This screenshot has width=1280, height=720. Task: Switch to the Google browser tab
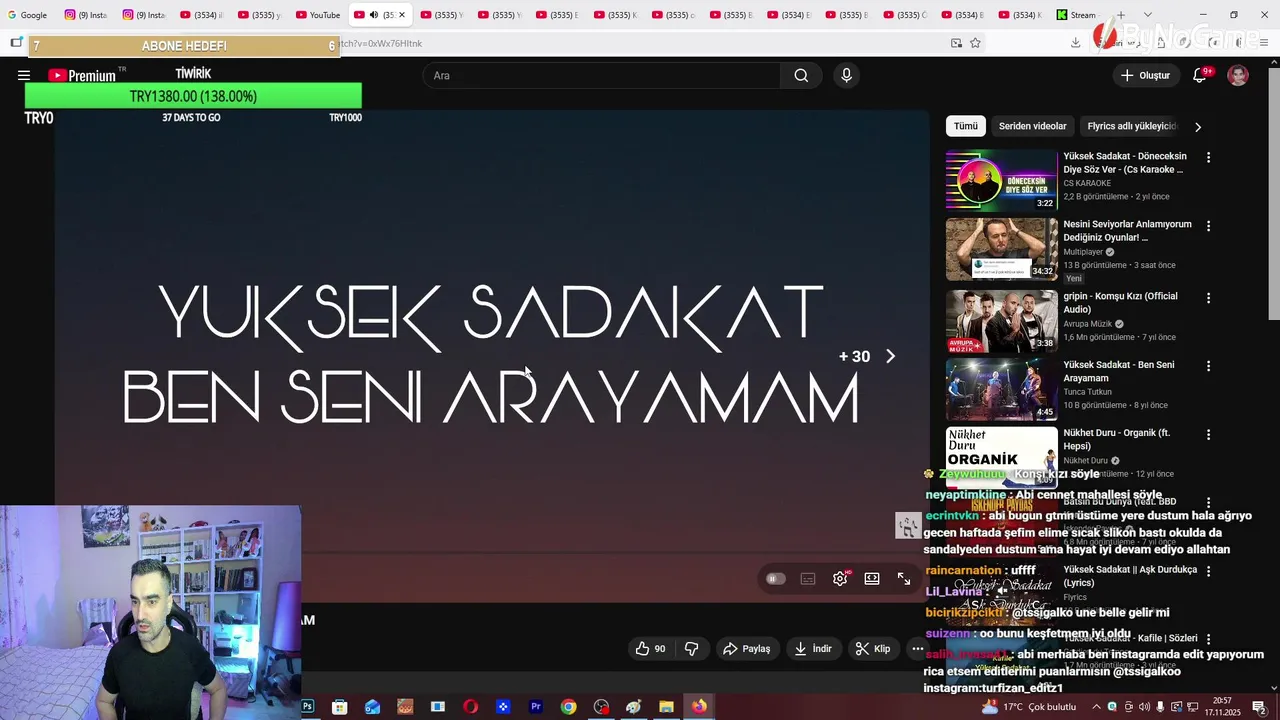pos(27,15)
